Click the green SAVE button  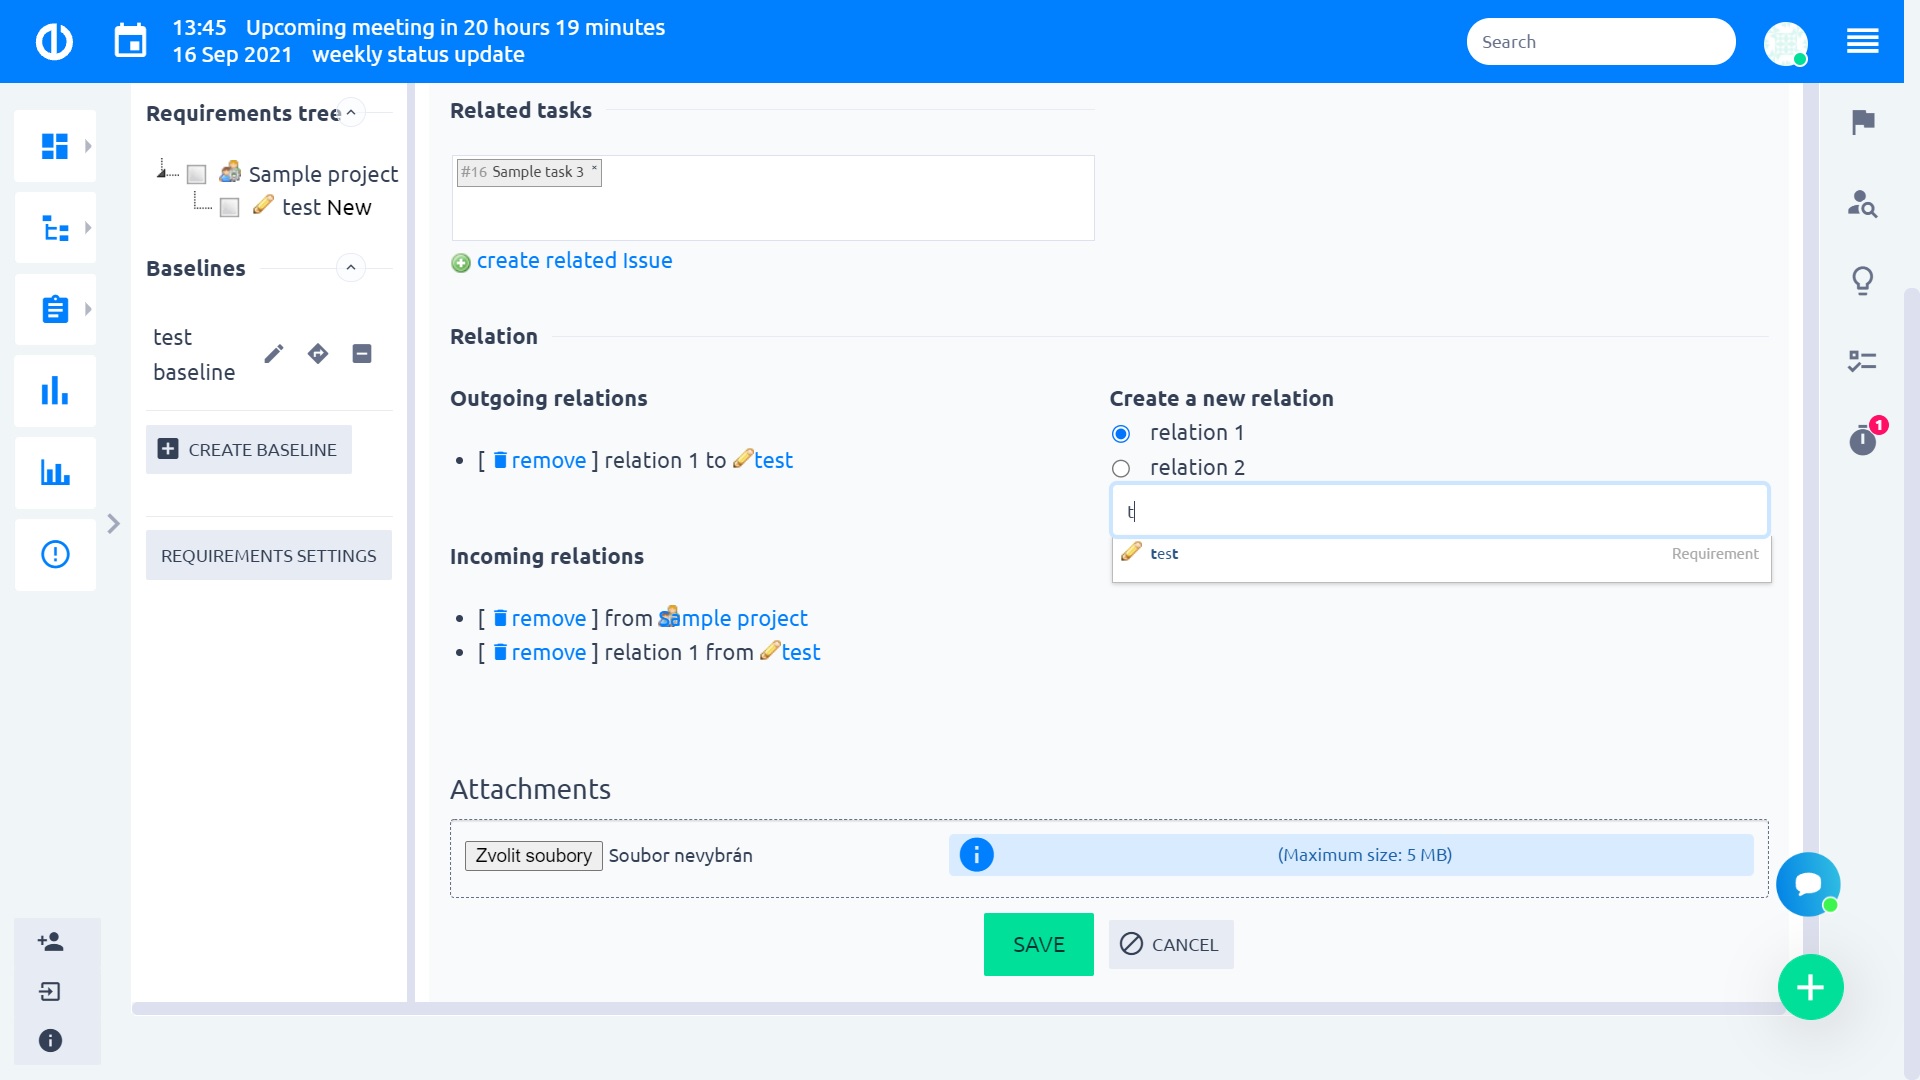point(1038,944)
